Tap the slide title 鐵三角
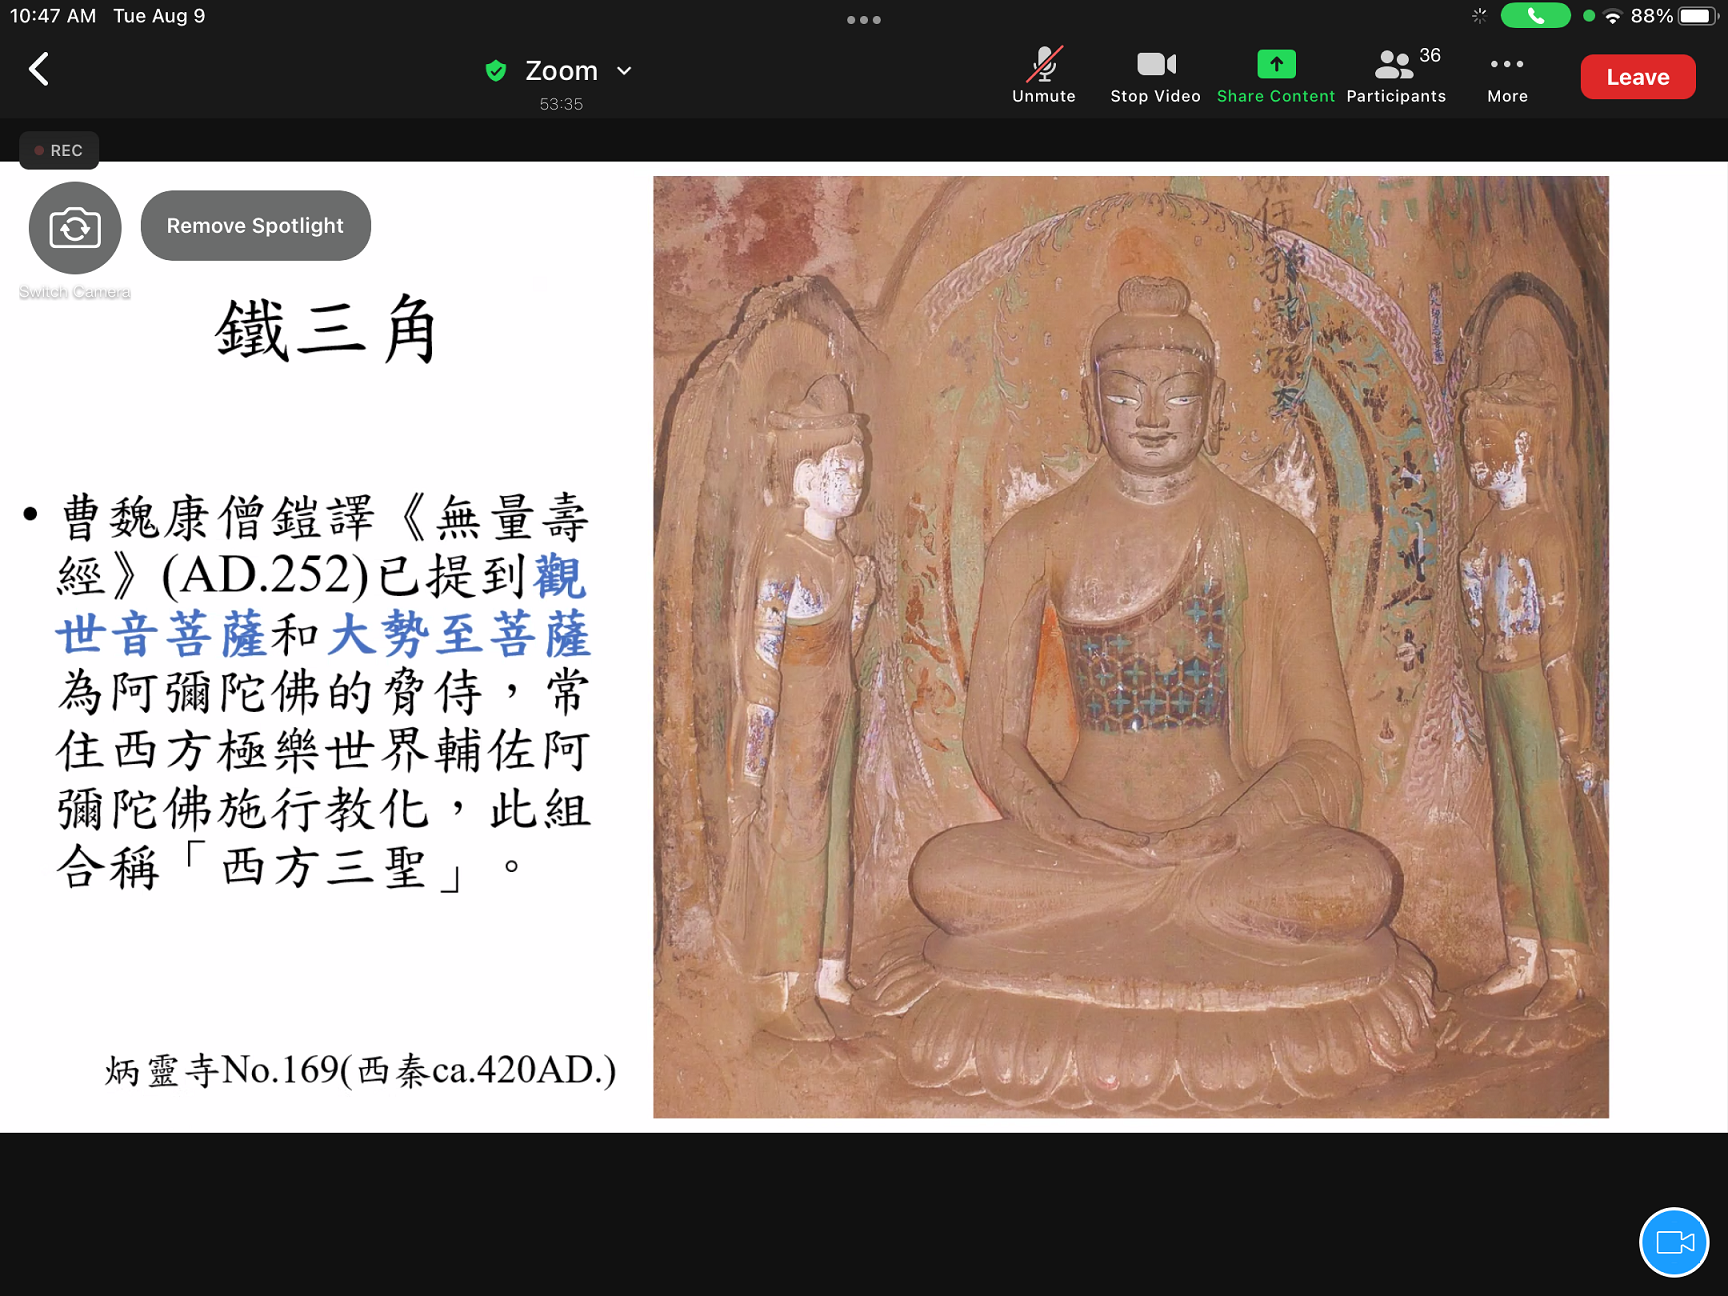This screenshot has height=1296, width=1728. 327,330
